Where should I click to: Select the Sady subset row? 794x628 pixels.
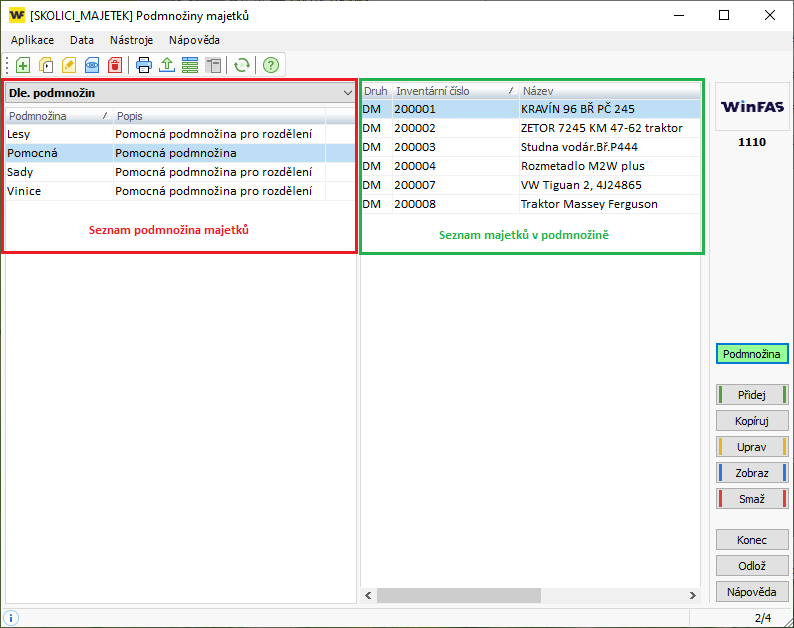180,172
